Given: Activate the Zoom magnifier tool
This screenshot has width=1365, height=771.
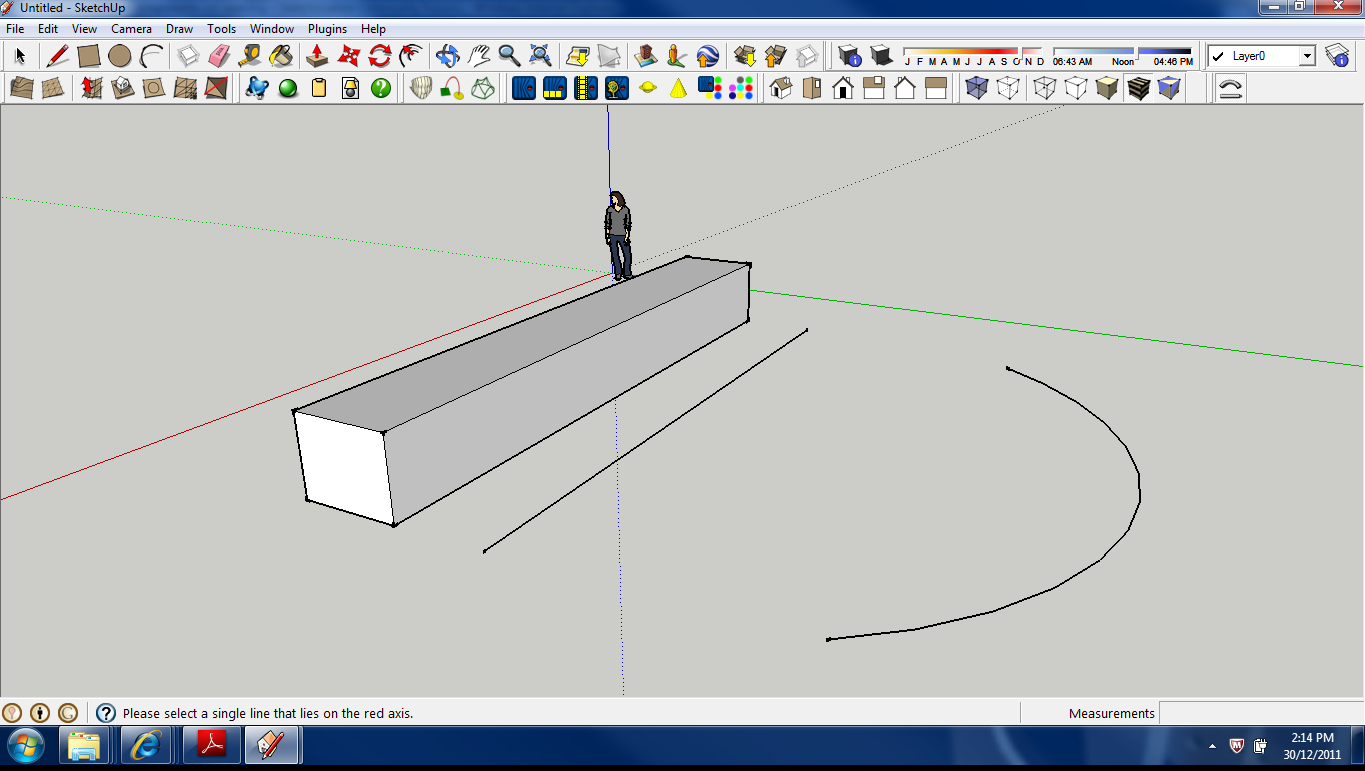Looking at the screenshot, I should [x=509, y=56].
